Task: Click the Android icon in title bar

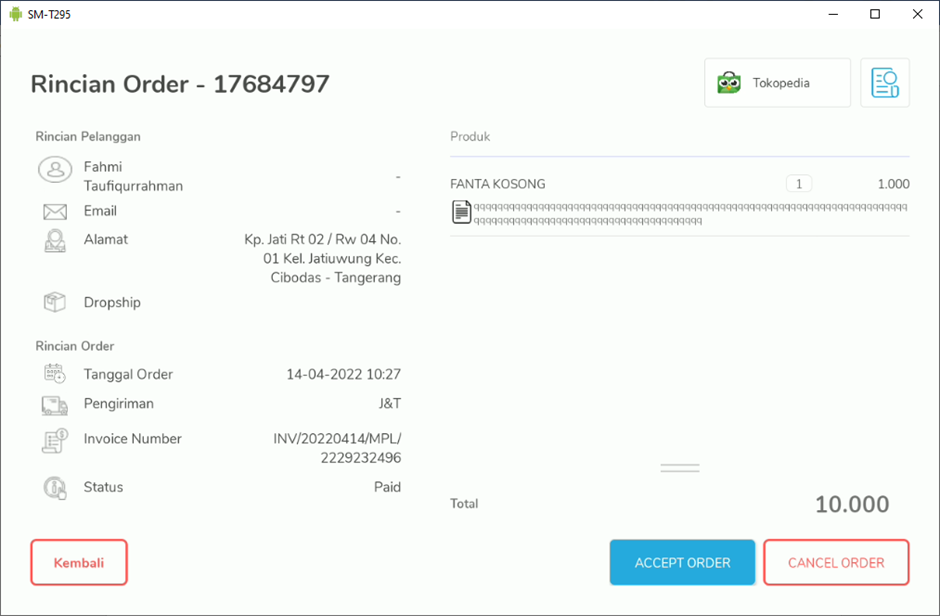Action: (x=15, y=14)
